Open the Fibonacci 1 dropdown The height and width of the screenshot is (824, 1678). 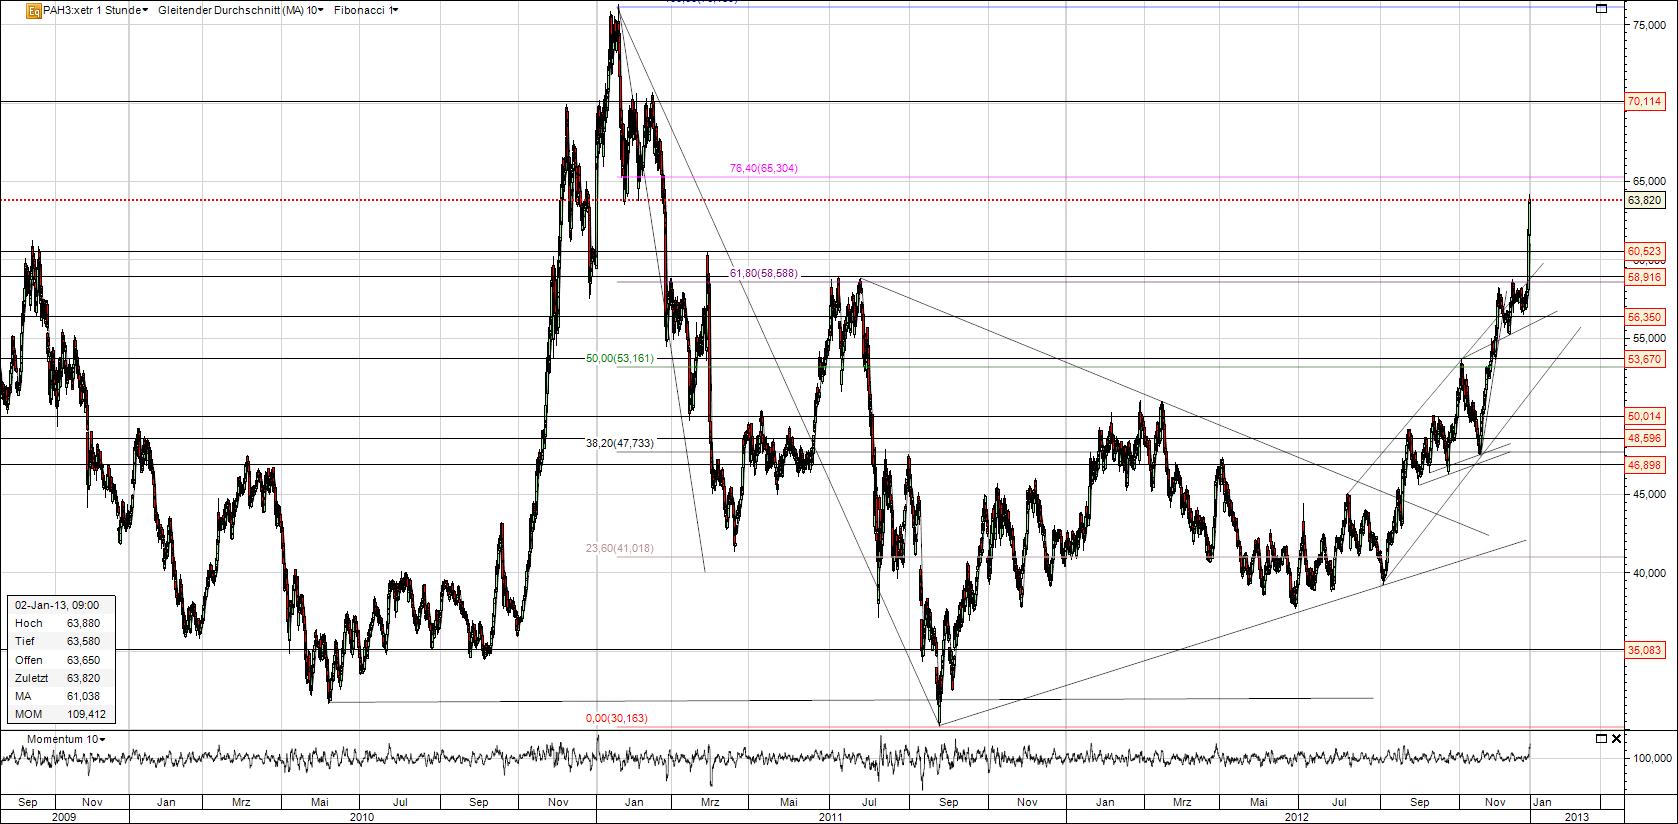tap(366, 11)
